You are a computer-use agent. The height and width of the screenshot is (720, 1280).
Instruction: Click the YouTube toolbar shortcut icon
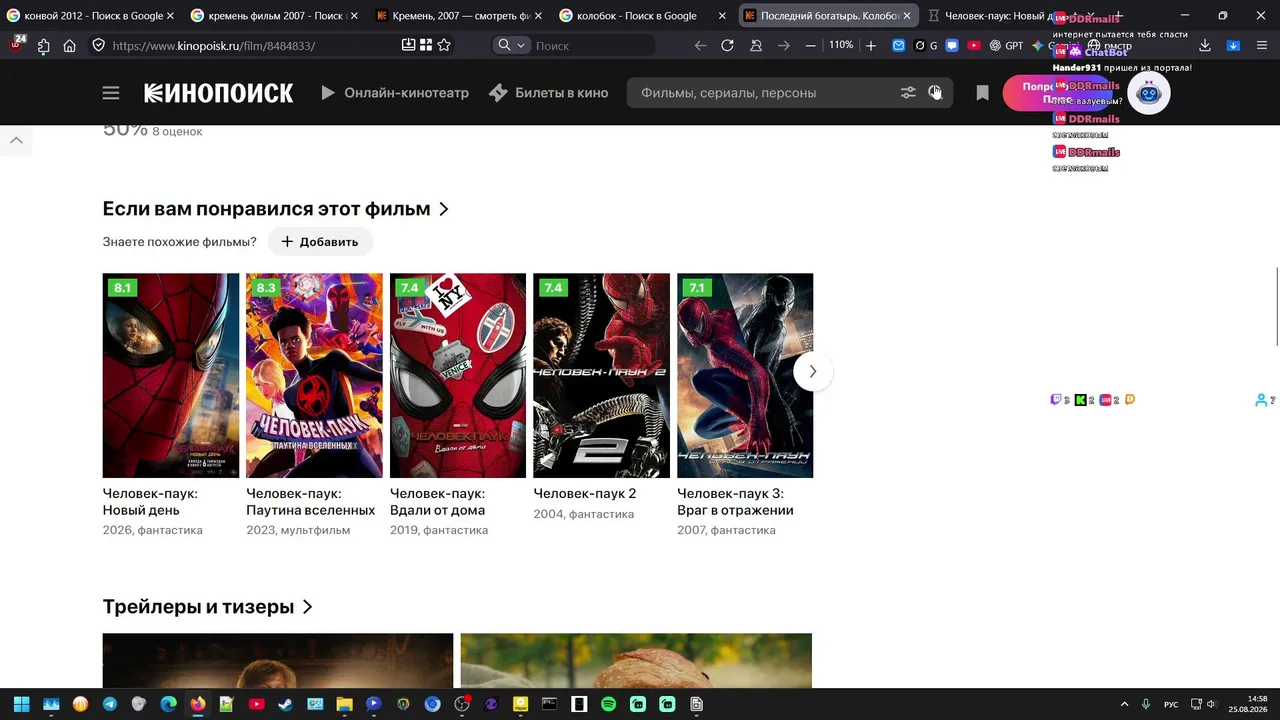coord(974,45)
